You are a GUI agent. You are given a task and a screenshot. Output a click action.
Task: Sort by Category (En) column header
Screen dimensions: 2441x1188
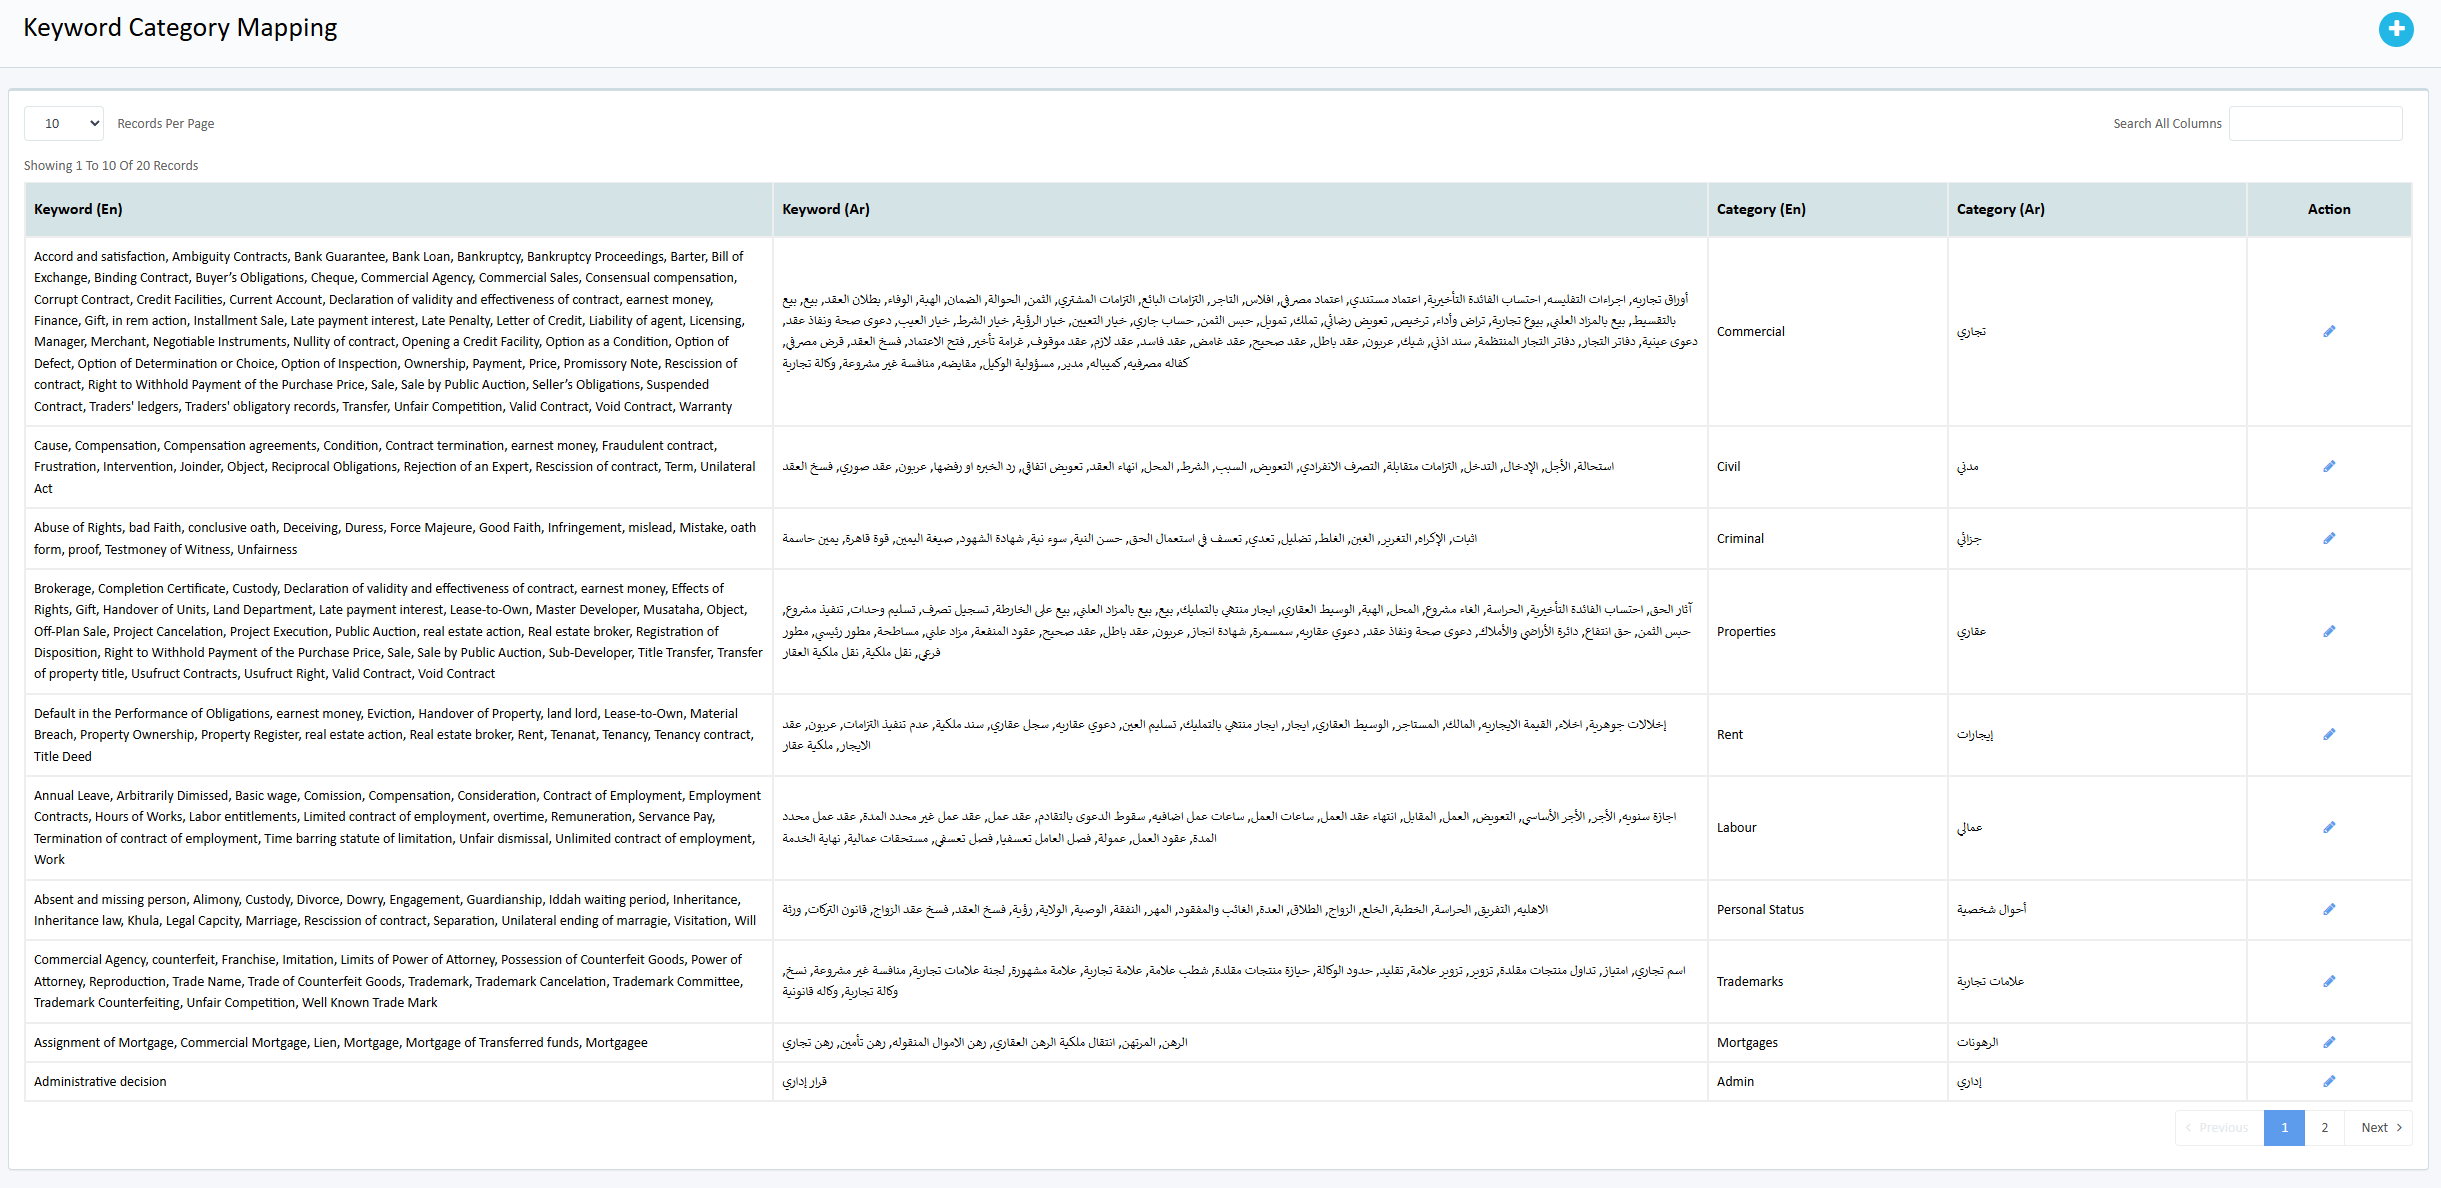(x=1760, y=209)
